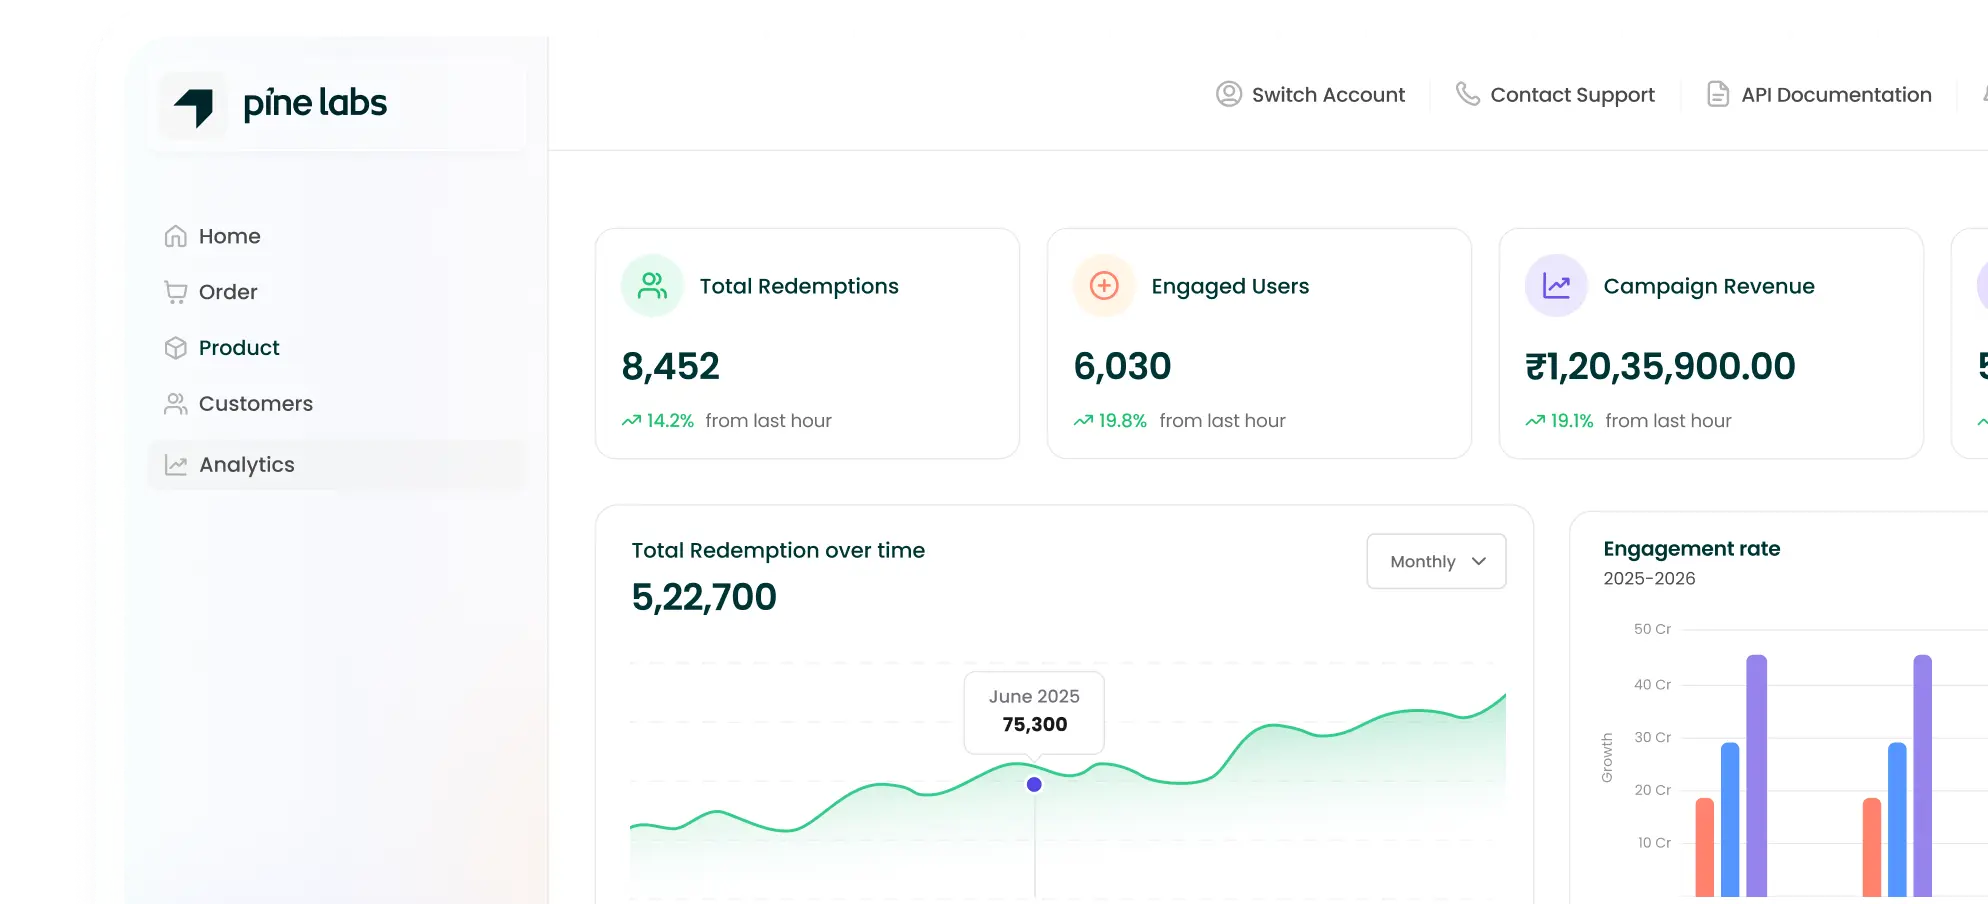Click the 10 Cr axis label
1988x904 pixels.
(1654, 843)
